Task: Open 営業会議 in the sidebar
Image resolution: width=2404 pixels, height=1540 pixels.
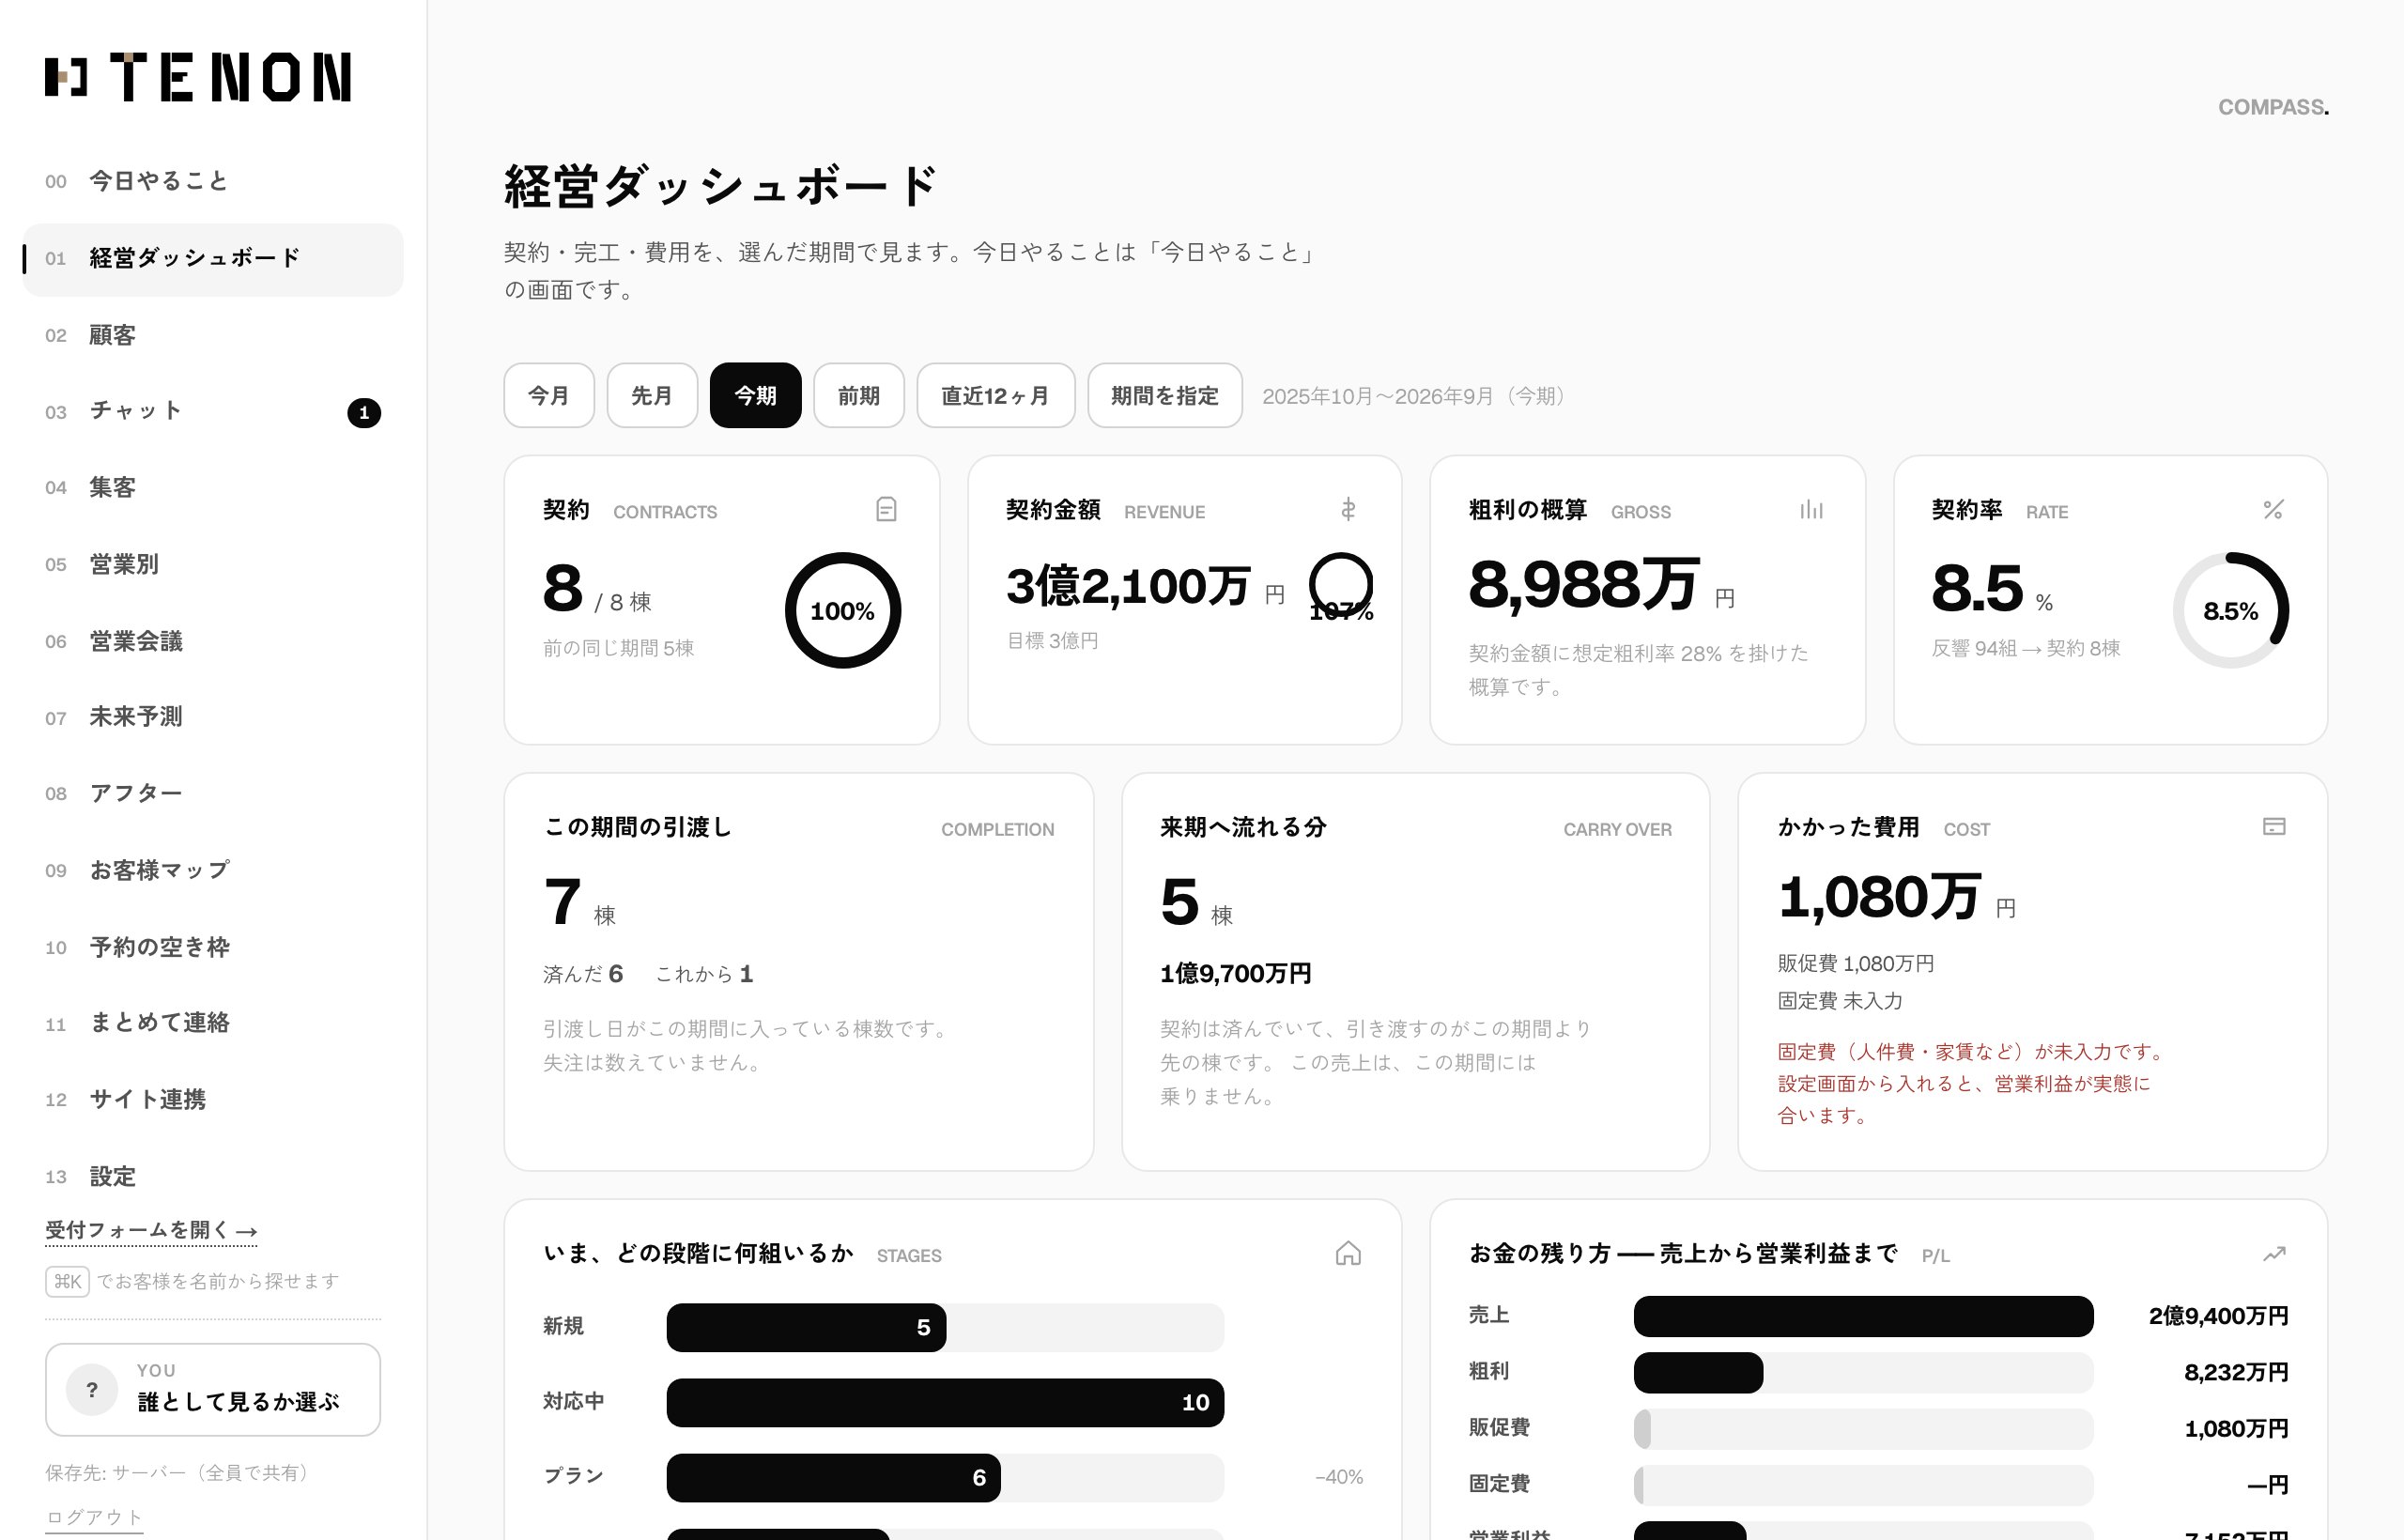Action: pyautogui.click(x=213, y=642)
